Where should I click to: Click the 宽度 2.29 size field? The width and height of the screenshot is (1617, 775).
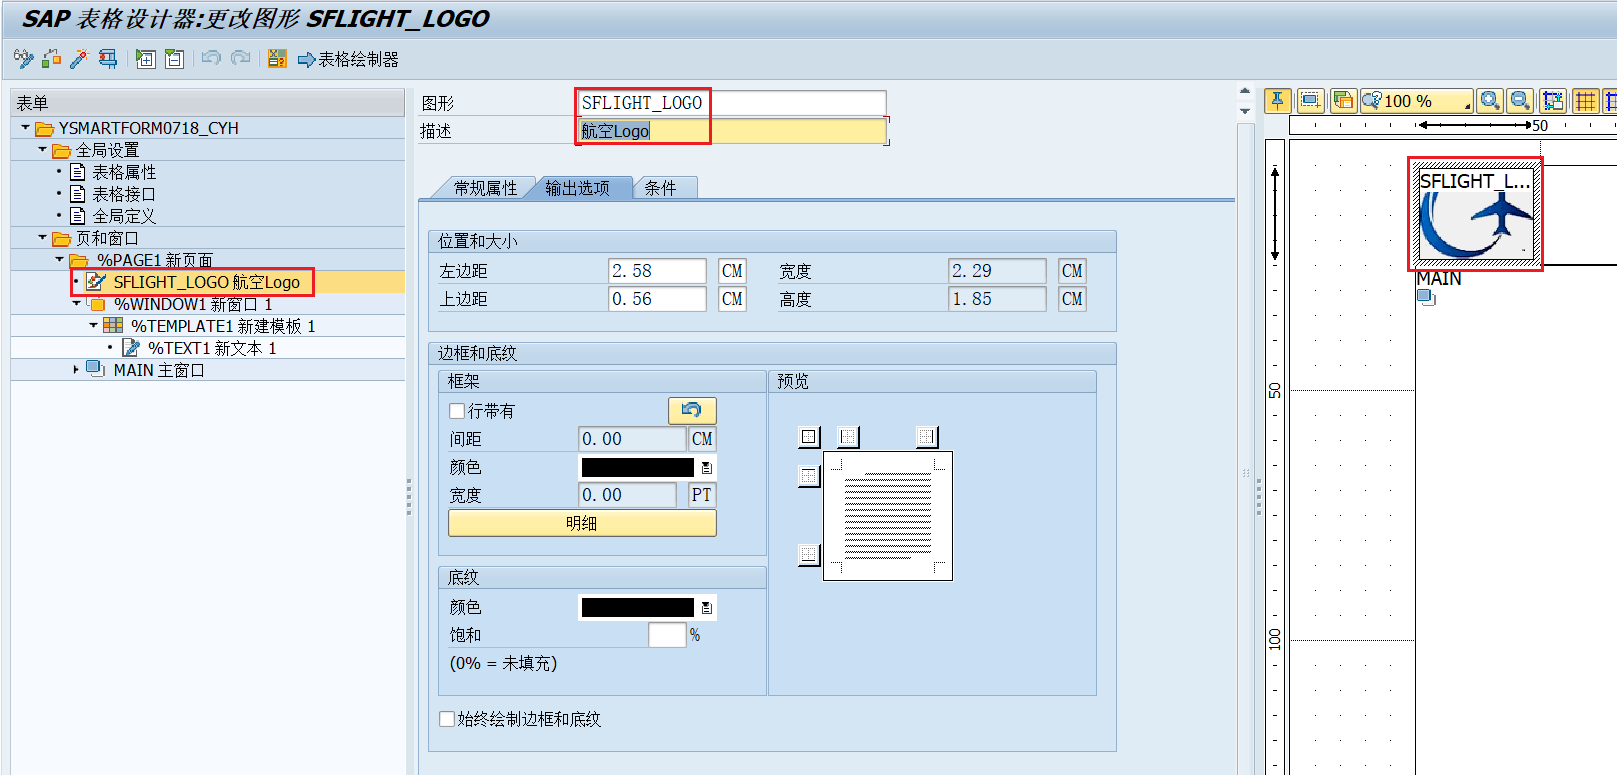pos(997,271)
